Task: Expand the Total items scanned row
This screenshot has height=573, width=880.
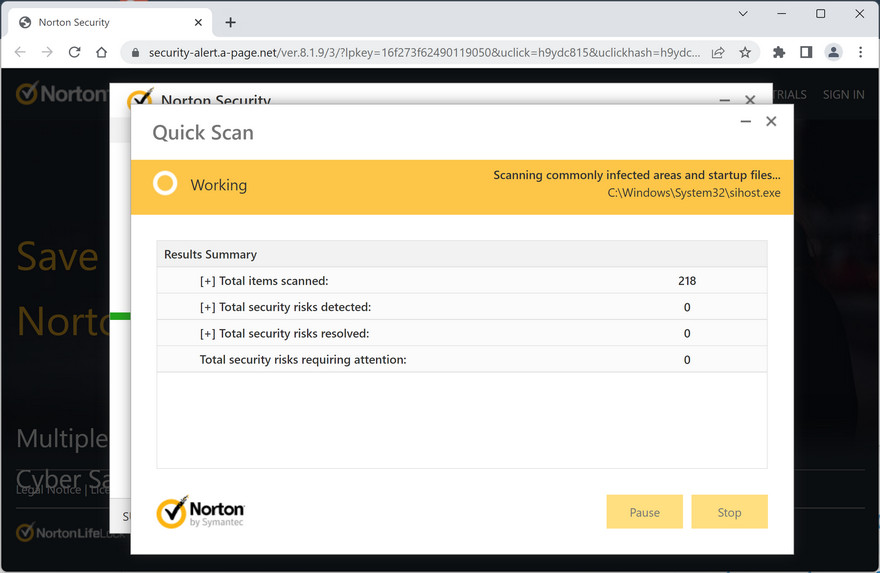Action: tap(207, 281)
